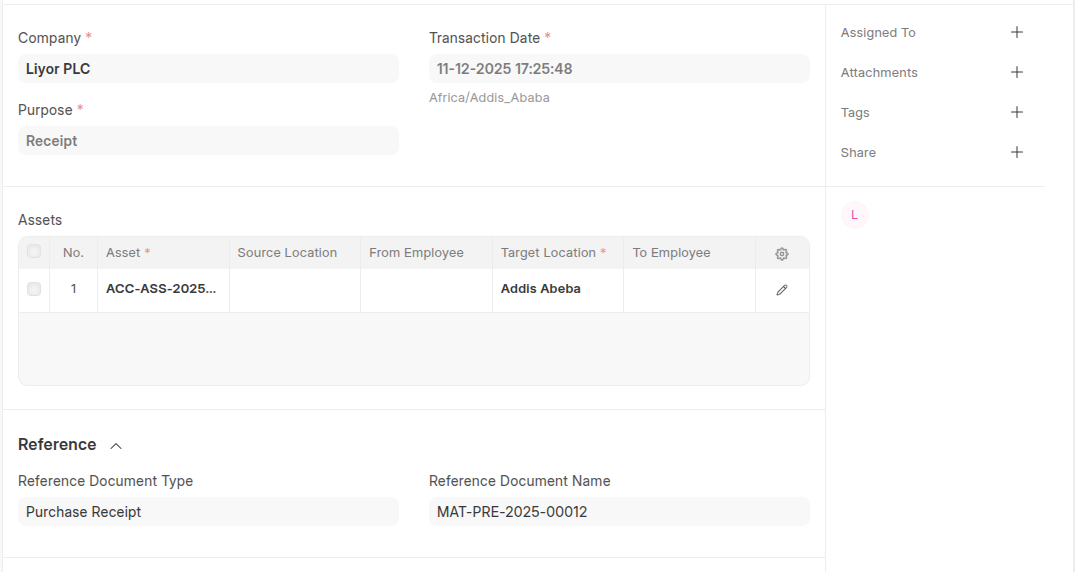Click the Company field with Liyor PLC

coord(208,69)
